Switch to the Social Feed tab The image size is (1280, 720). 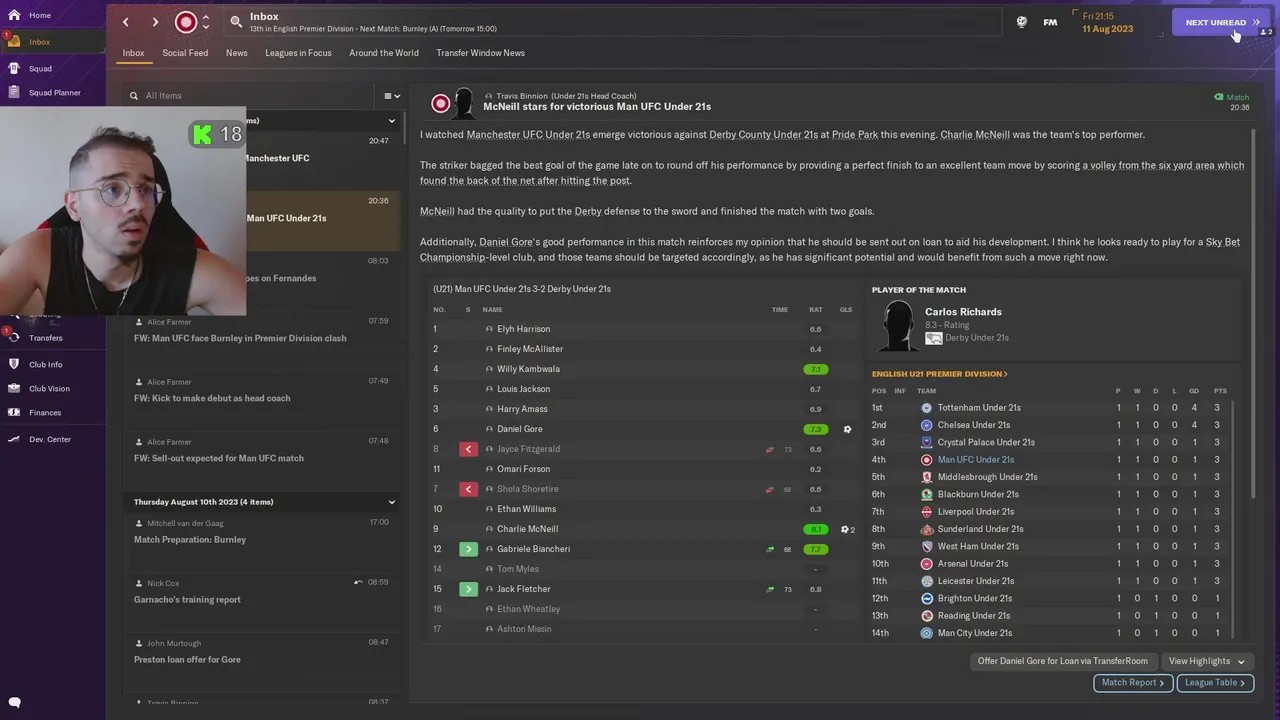click(x=185, y=53)
